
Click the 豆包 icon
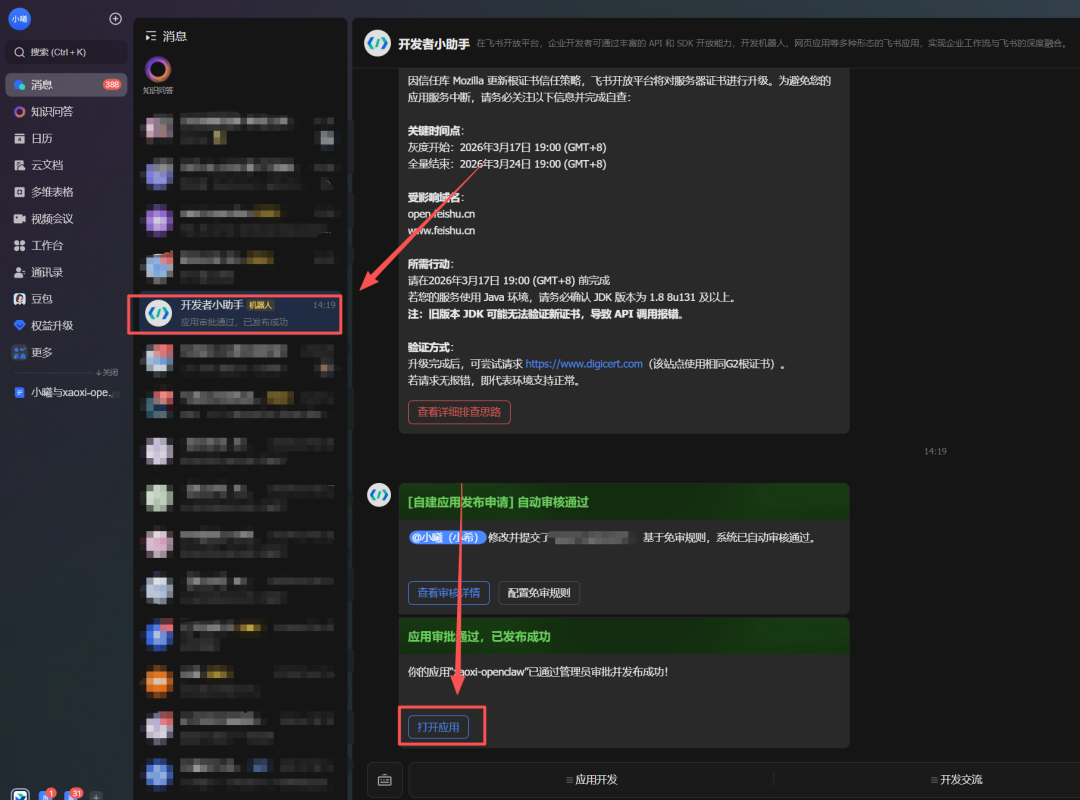(x=19, y=299)
